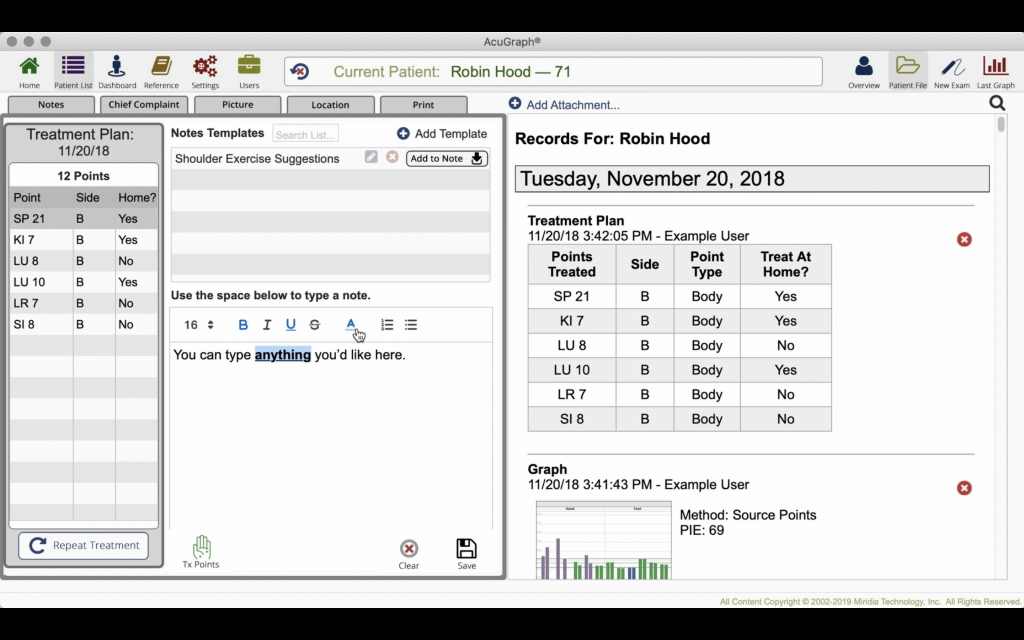Viewport: 1024px width, 640px height.
Task: Insert a bulleted list
Action: tap(411, 325)
